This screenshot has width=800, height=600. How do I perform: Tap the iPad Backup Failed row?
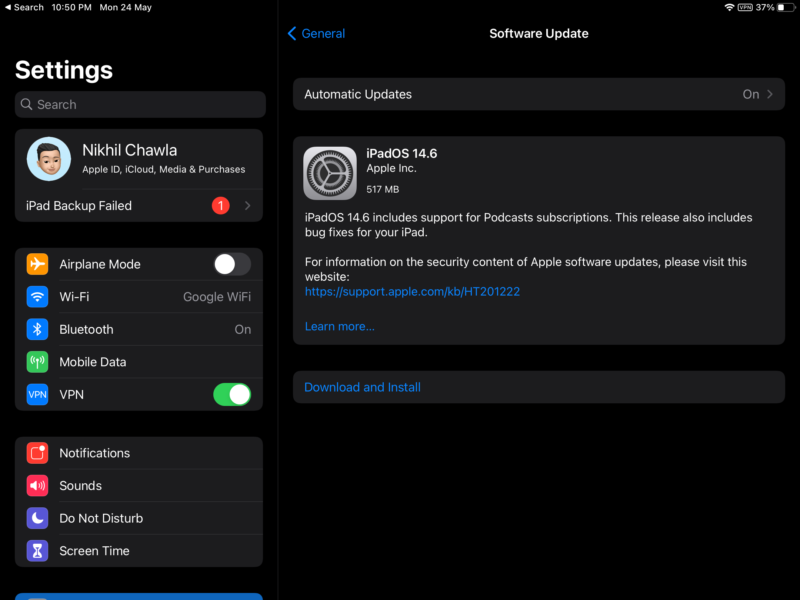[x=139, y=206]
